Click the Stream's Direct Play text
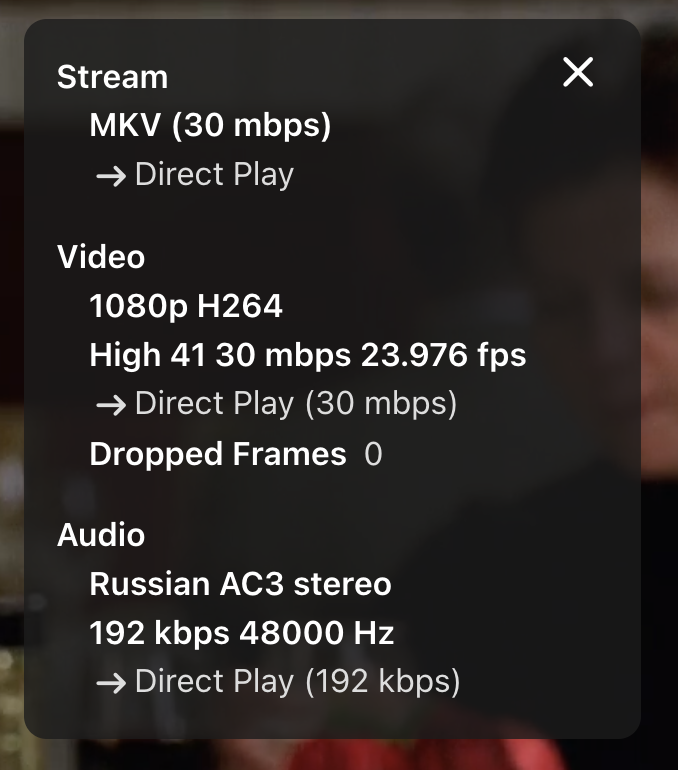Viewport: 678px width, 770px height. click(x=214, y=175)
